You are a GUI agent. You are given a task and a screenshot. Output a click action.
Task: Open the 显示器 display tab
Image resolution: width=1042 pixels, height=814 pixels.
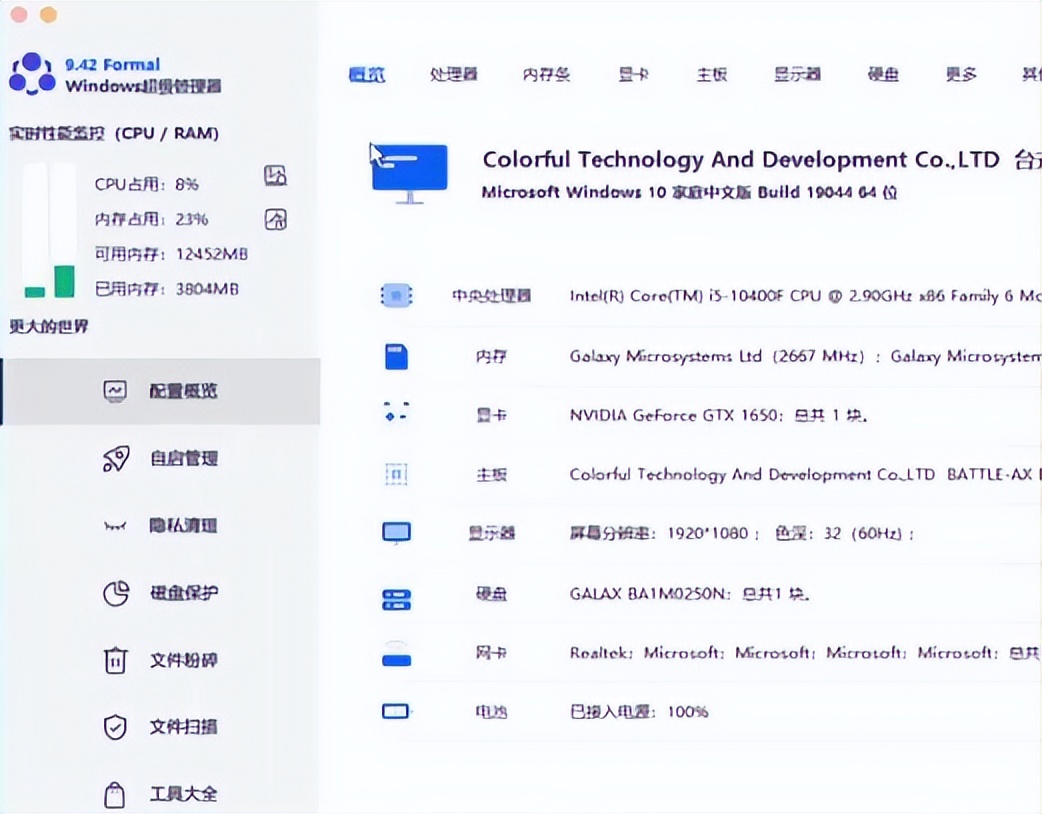(797, 74)
